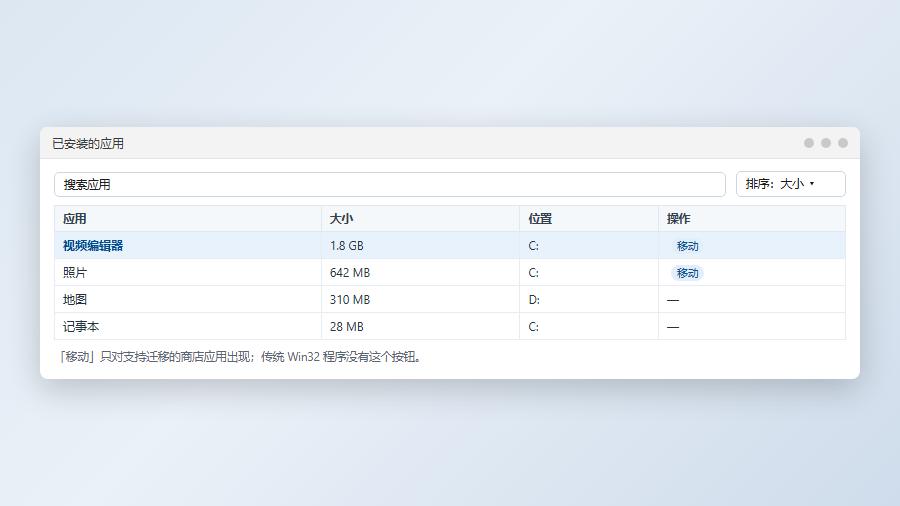Click the C: location cell for 视频编辑器

589,246
